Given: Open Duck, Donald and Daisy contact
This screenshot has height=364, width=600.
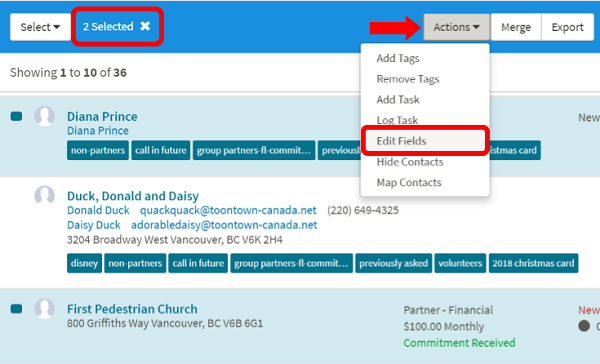Looking at the screenshot, I should tap(133, 196).
